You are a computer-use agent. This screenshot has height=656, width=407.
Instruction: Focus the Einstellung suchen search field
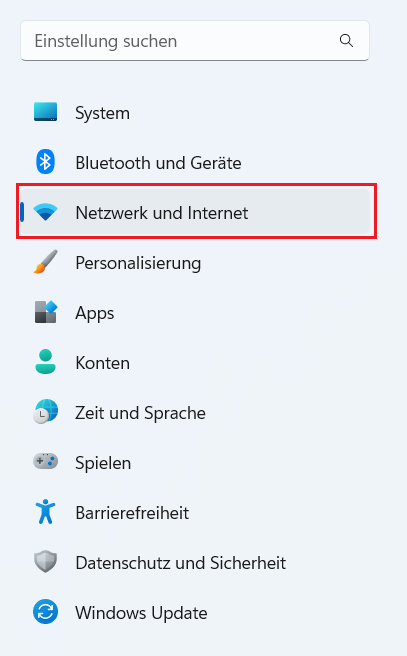coord(195,41)
